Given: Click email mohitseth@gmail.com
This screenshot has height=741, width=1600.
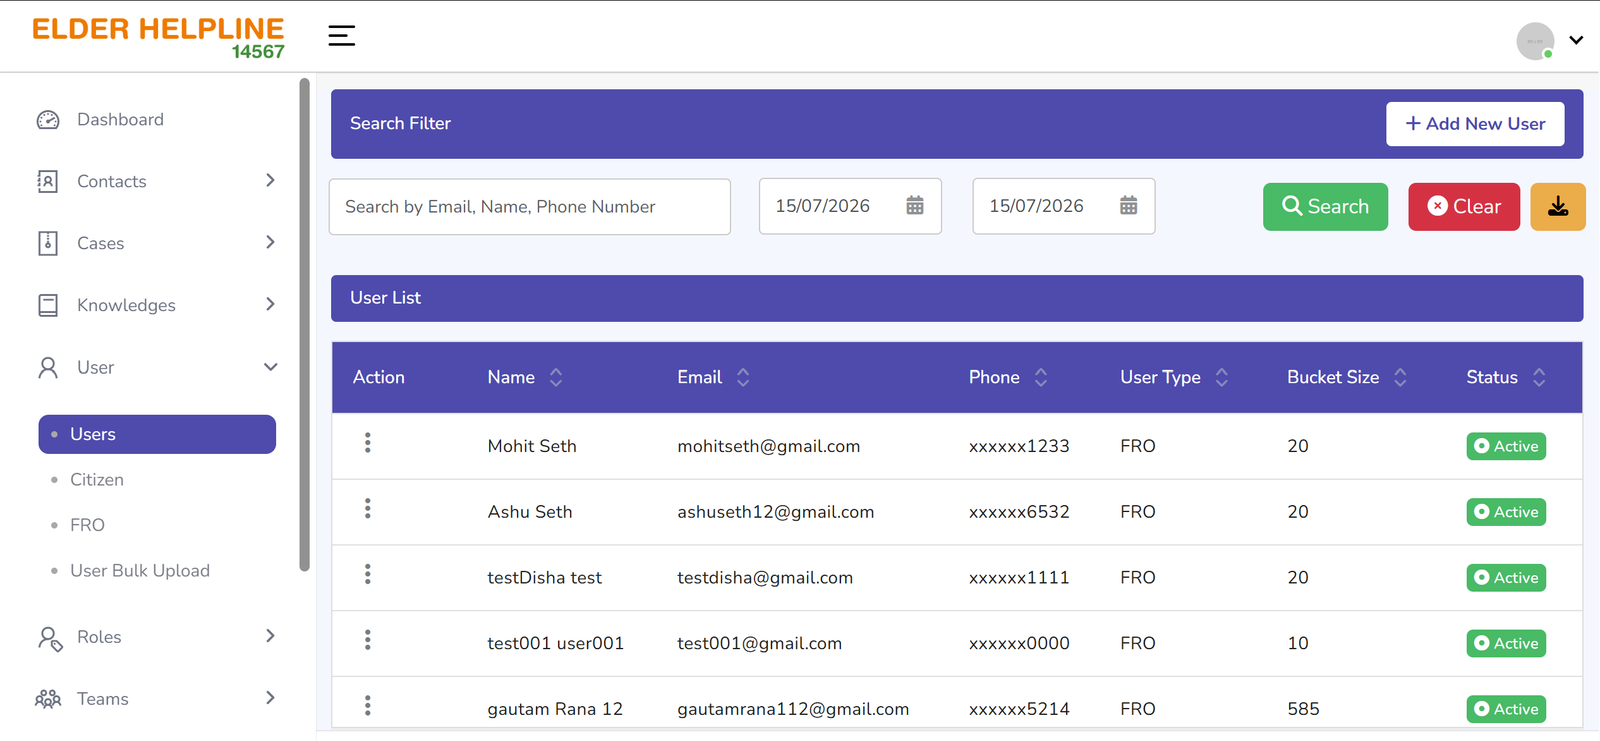Looking at the screenshot, I should [x=769, y=446].
